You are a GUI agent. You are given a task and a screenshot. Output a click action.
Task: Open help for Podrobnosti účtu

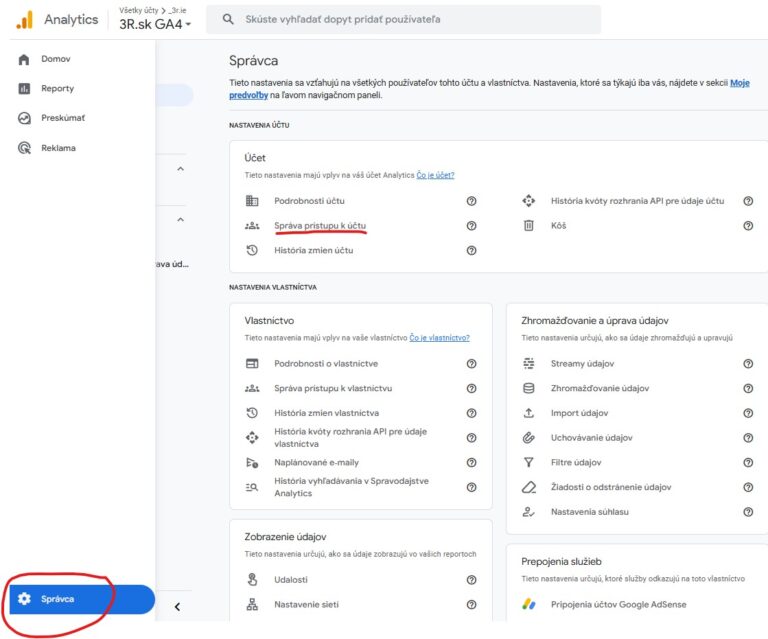471,201
